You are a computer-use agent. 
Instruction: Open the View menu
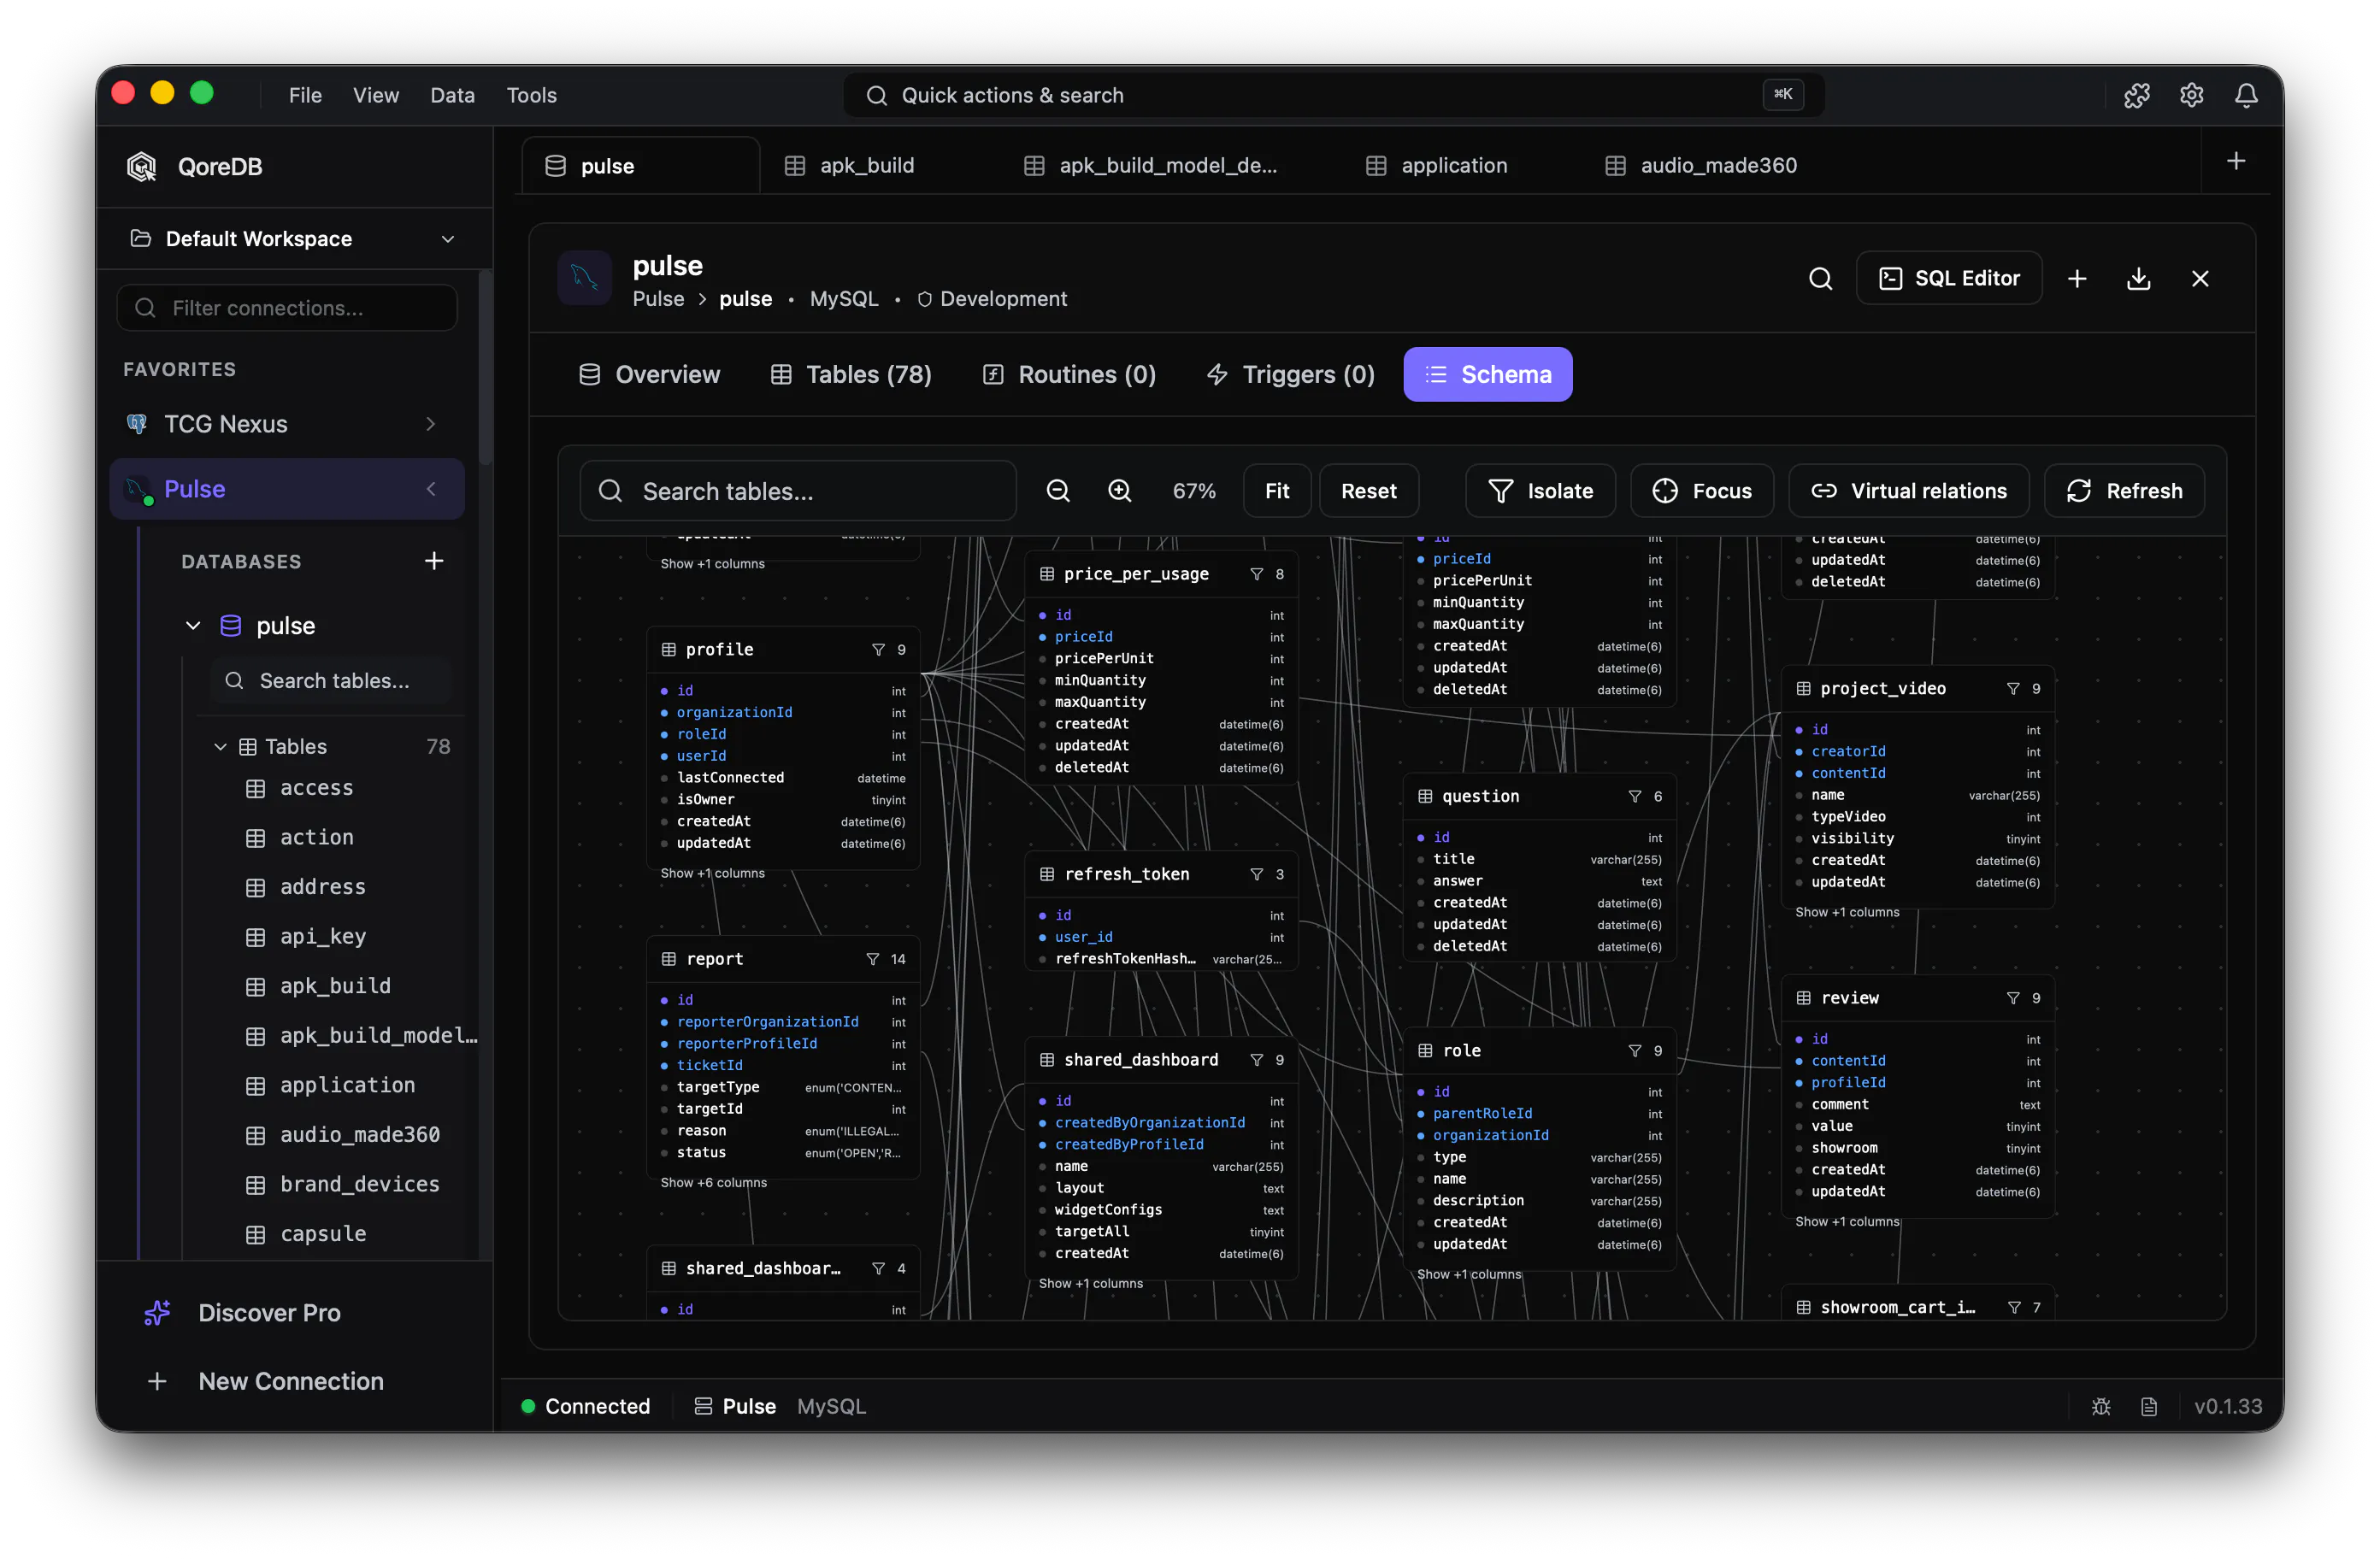point(375,95)
